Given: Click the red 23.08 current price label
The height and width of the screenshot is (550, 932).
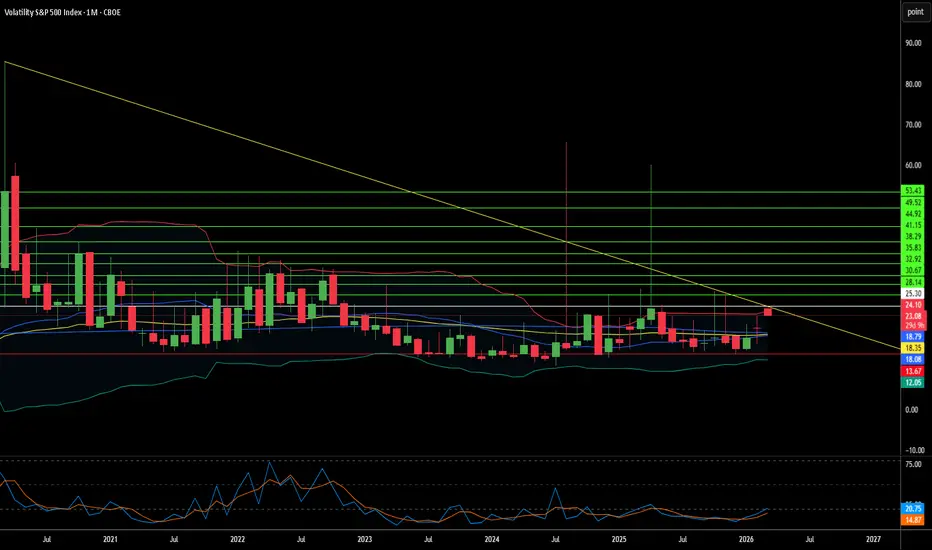Looking at the screenshot, I should point(913,316).
